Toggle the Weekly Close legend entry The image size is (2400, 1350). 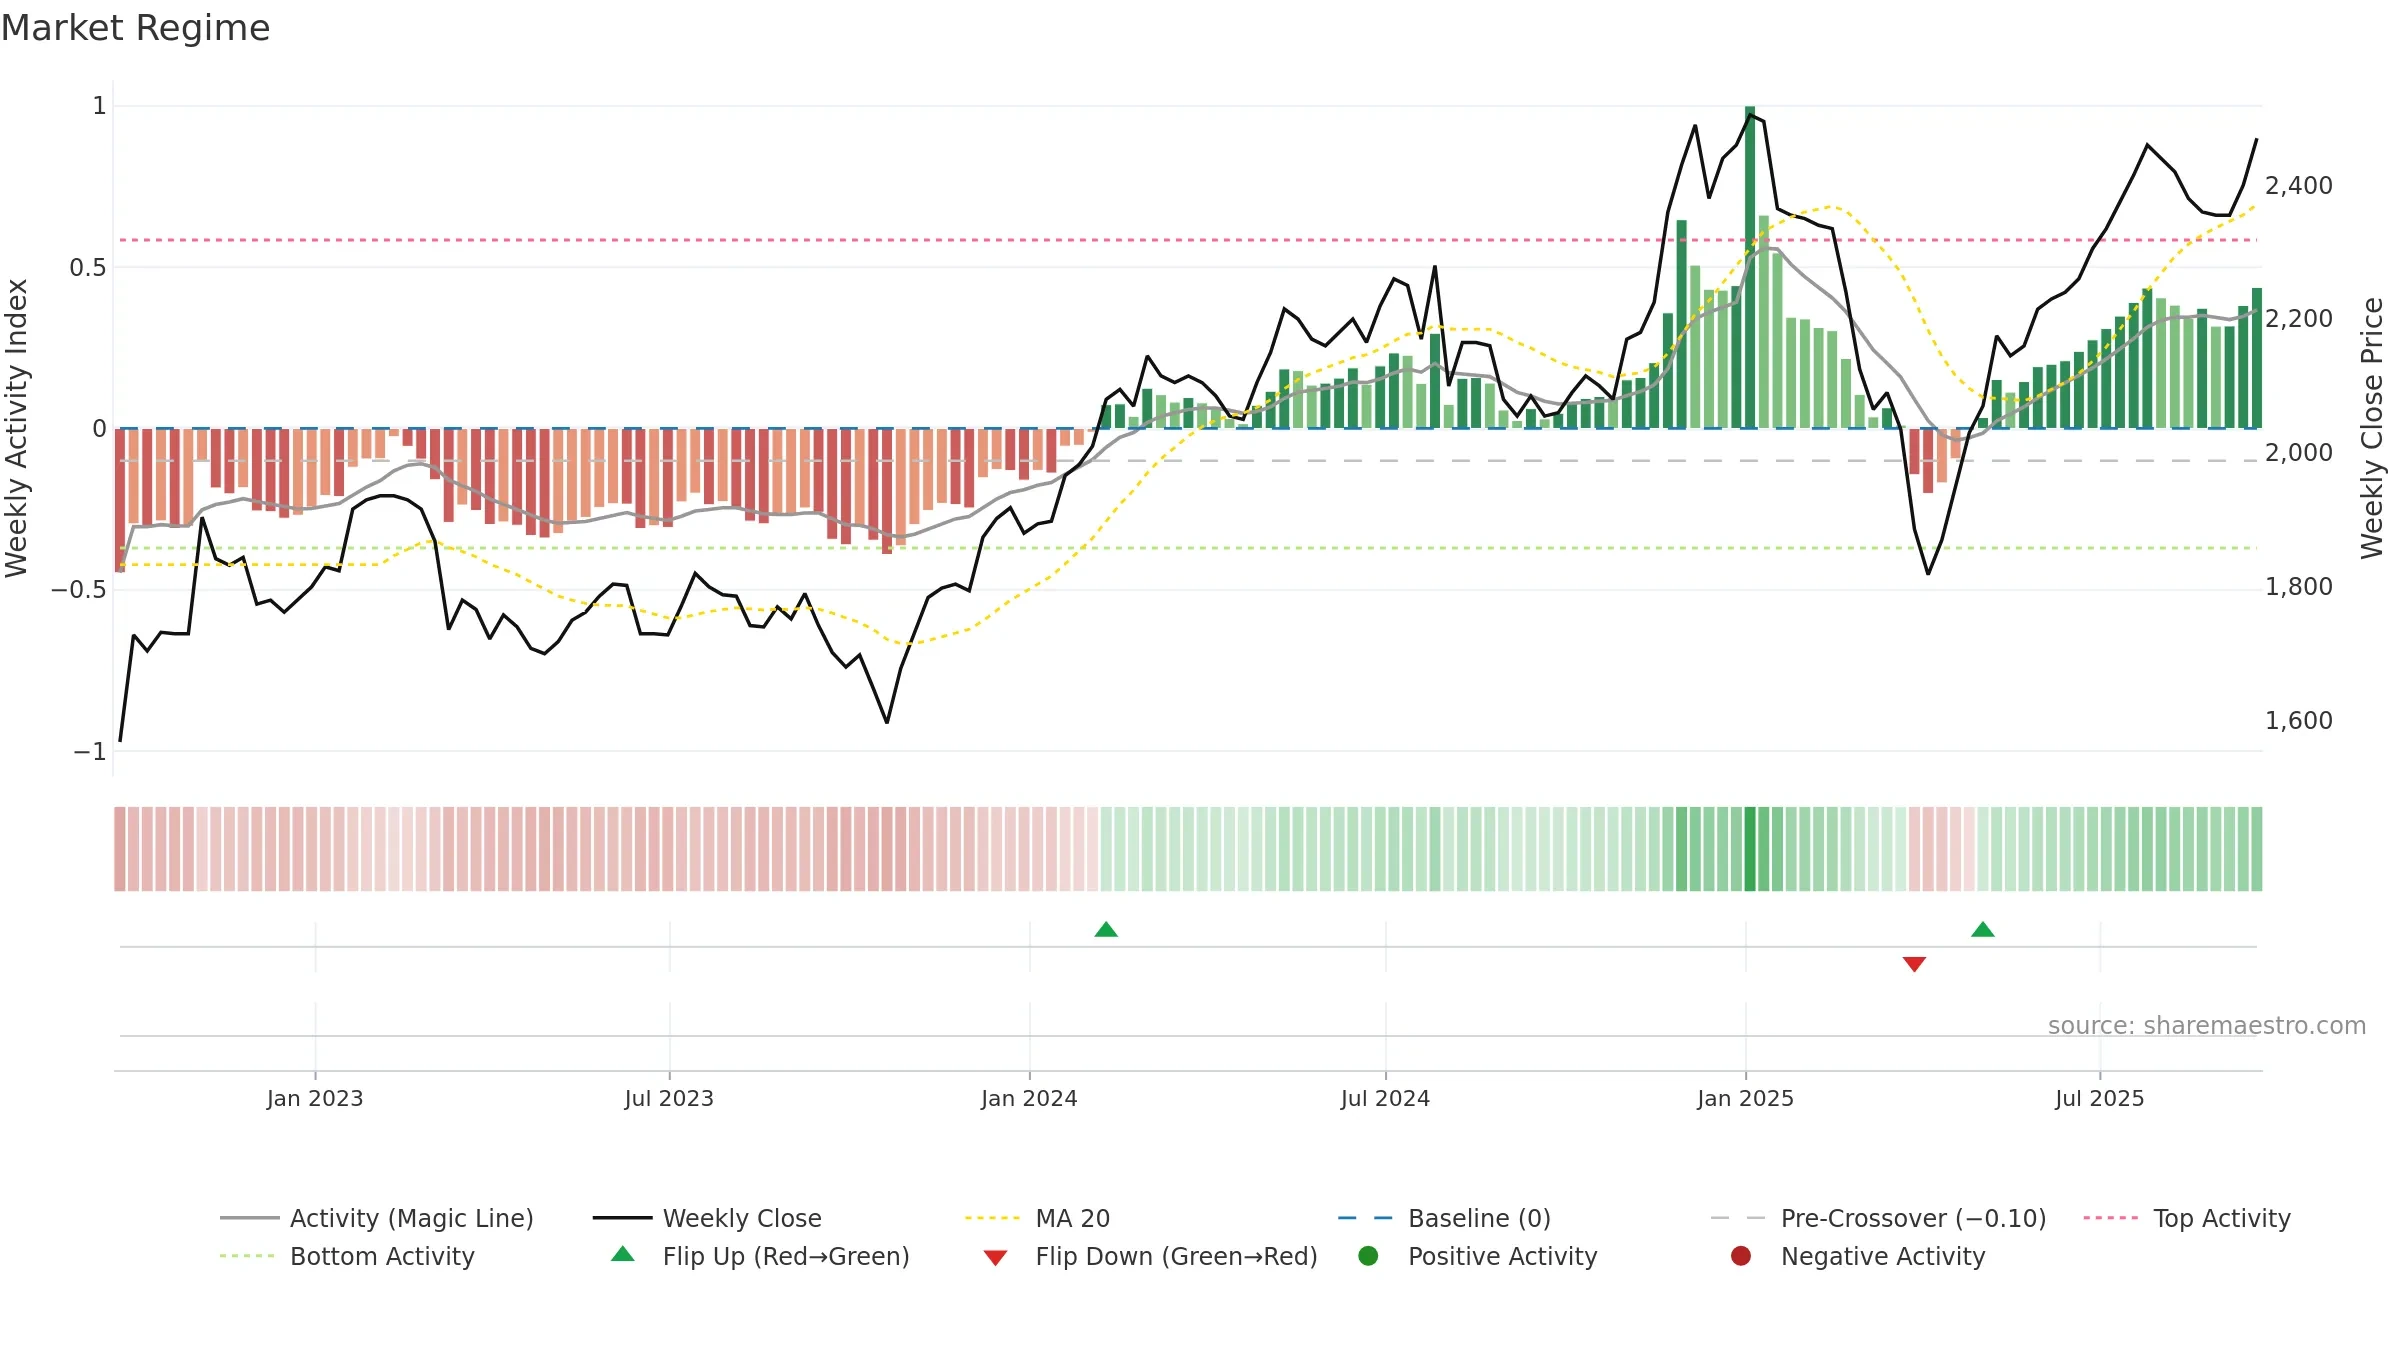707,1218
